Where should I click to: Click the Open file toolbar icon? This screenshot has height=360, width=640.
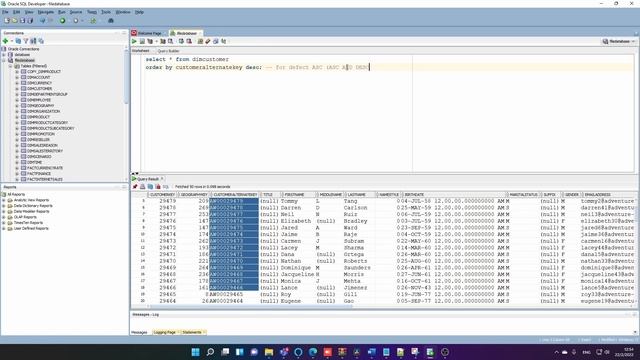[15, 20]
